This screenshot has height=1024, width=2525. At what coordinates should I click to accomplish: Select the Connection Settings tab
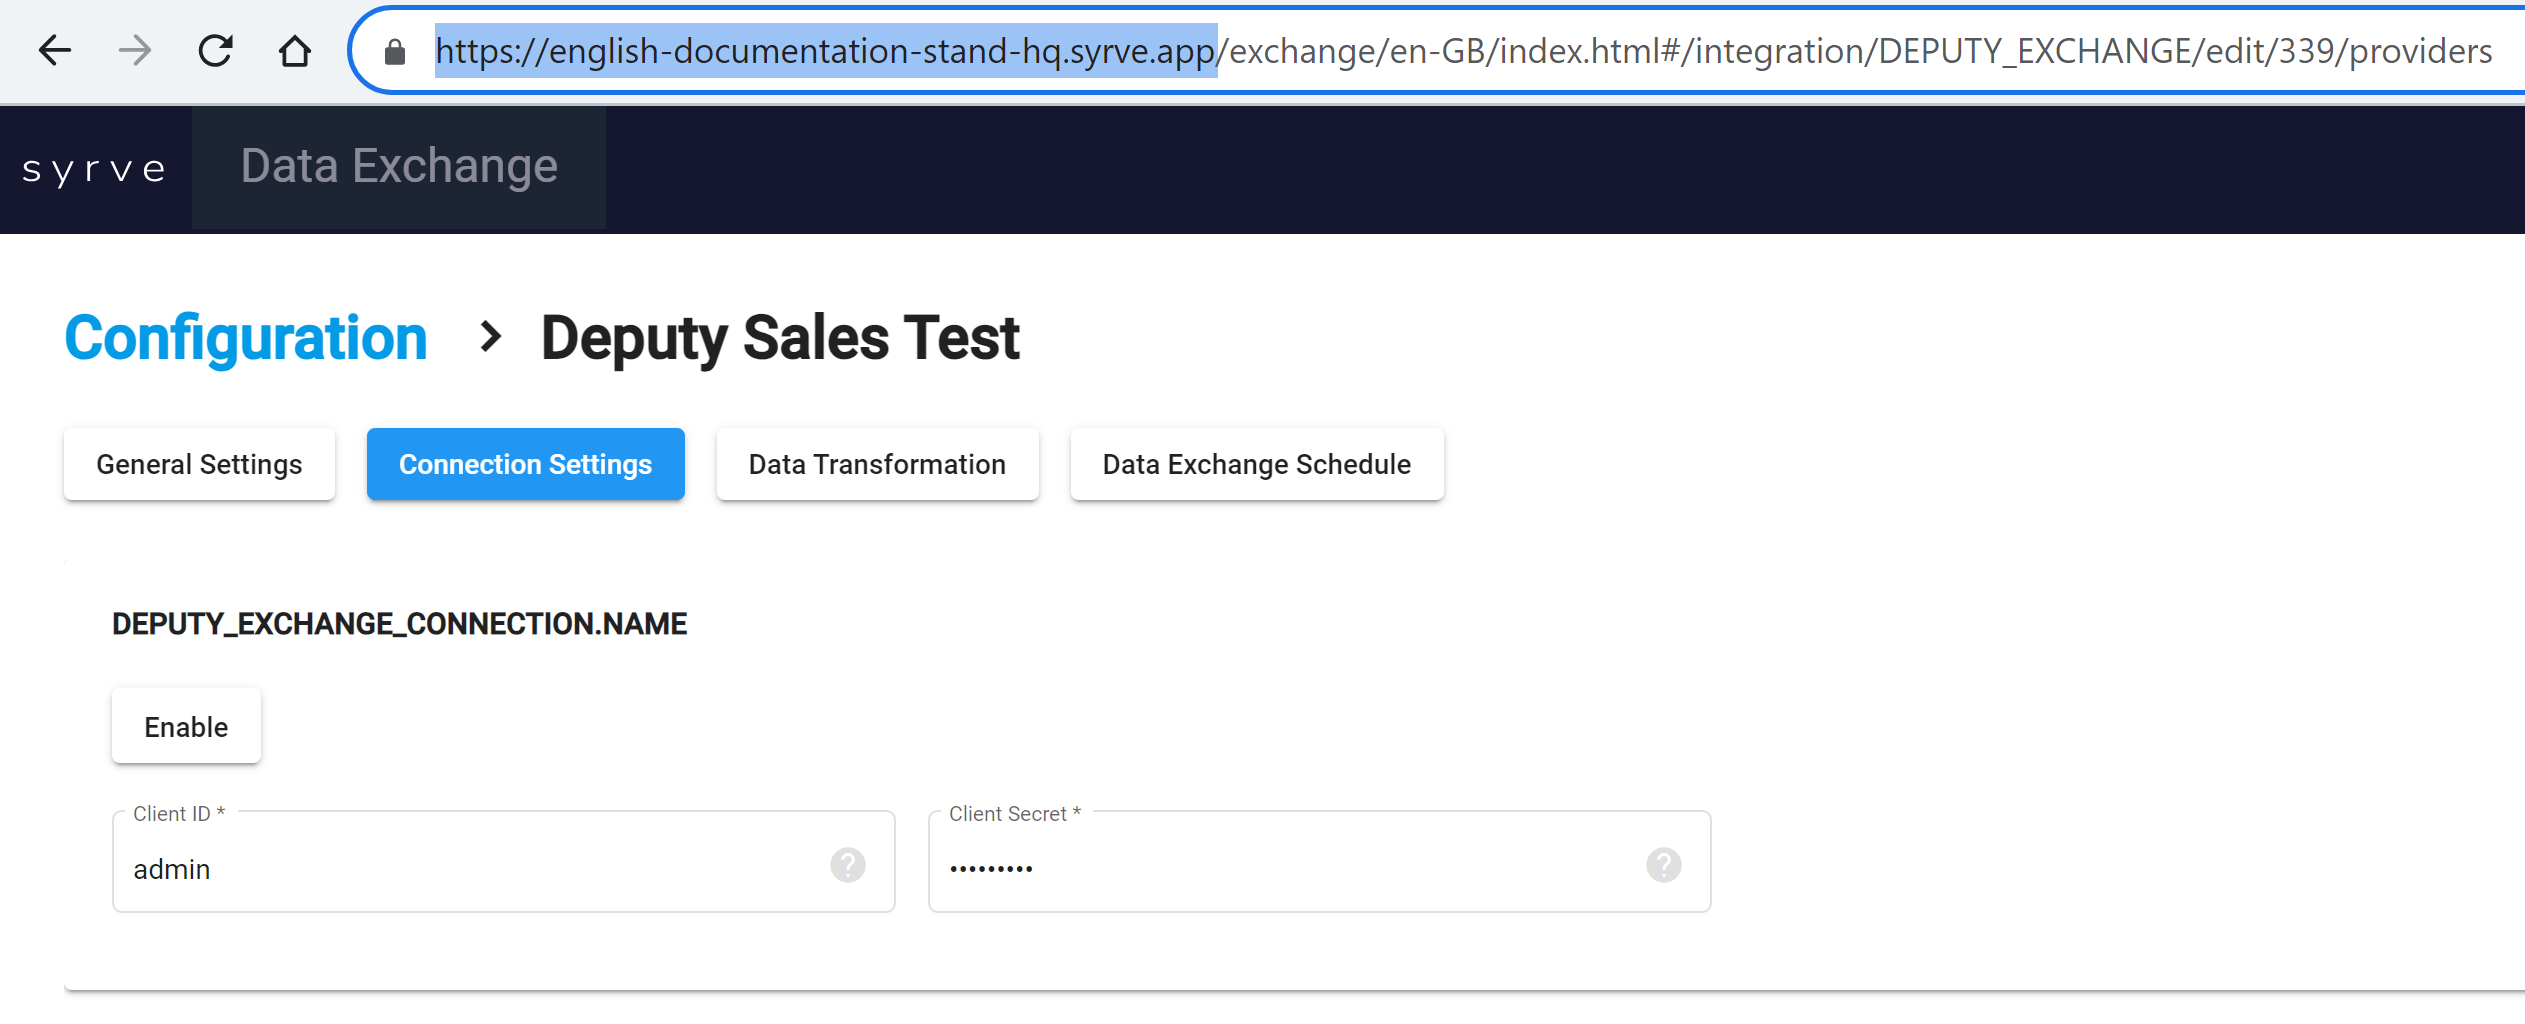click(x=525, y=465)
